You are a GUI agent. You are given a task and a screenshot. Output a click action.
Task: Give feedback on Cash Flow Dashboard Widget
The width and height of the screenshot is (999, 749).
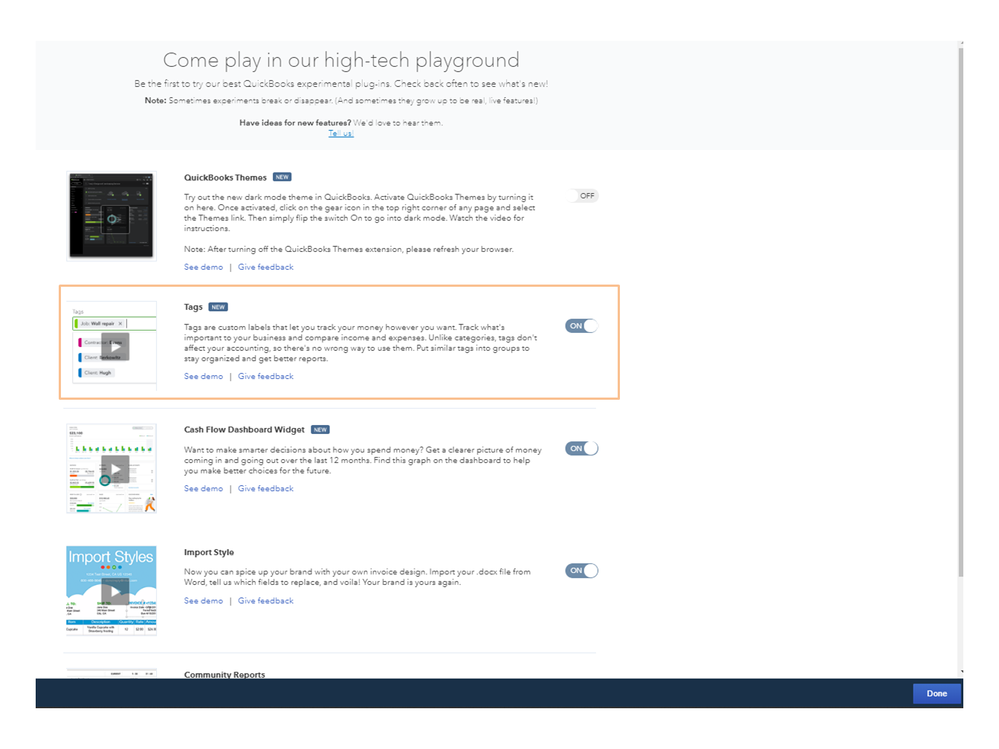point(266,489)
